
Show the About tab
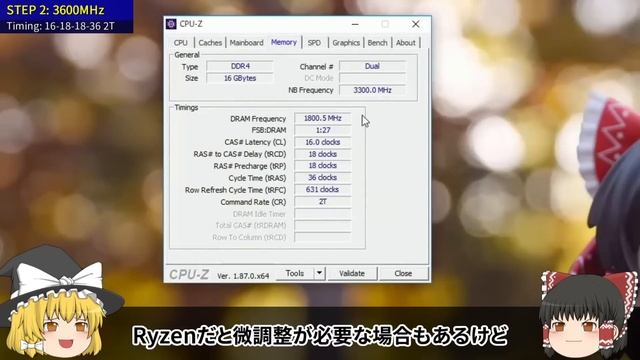(x=406, y=42)
